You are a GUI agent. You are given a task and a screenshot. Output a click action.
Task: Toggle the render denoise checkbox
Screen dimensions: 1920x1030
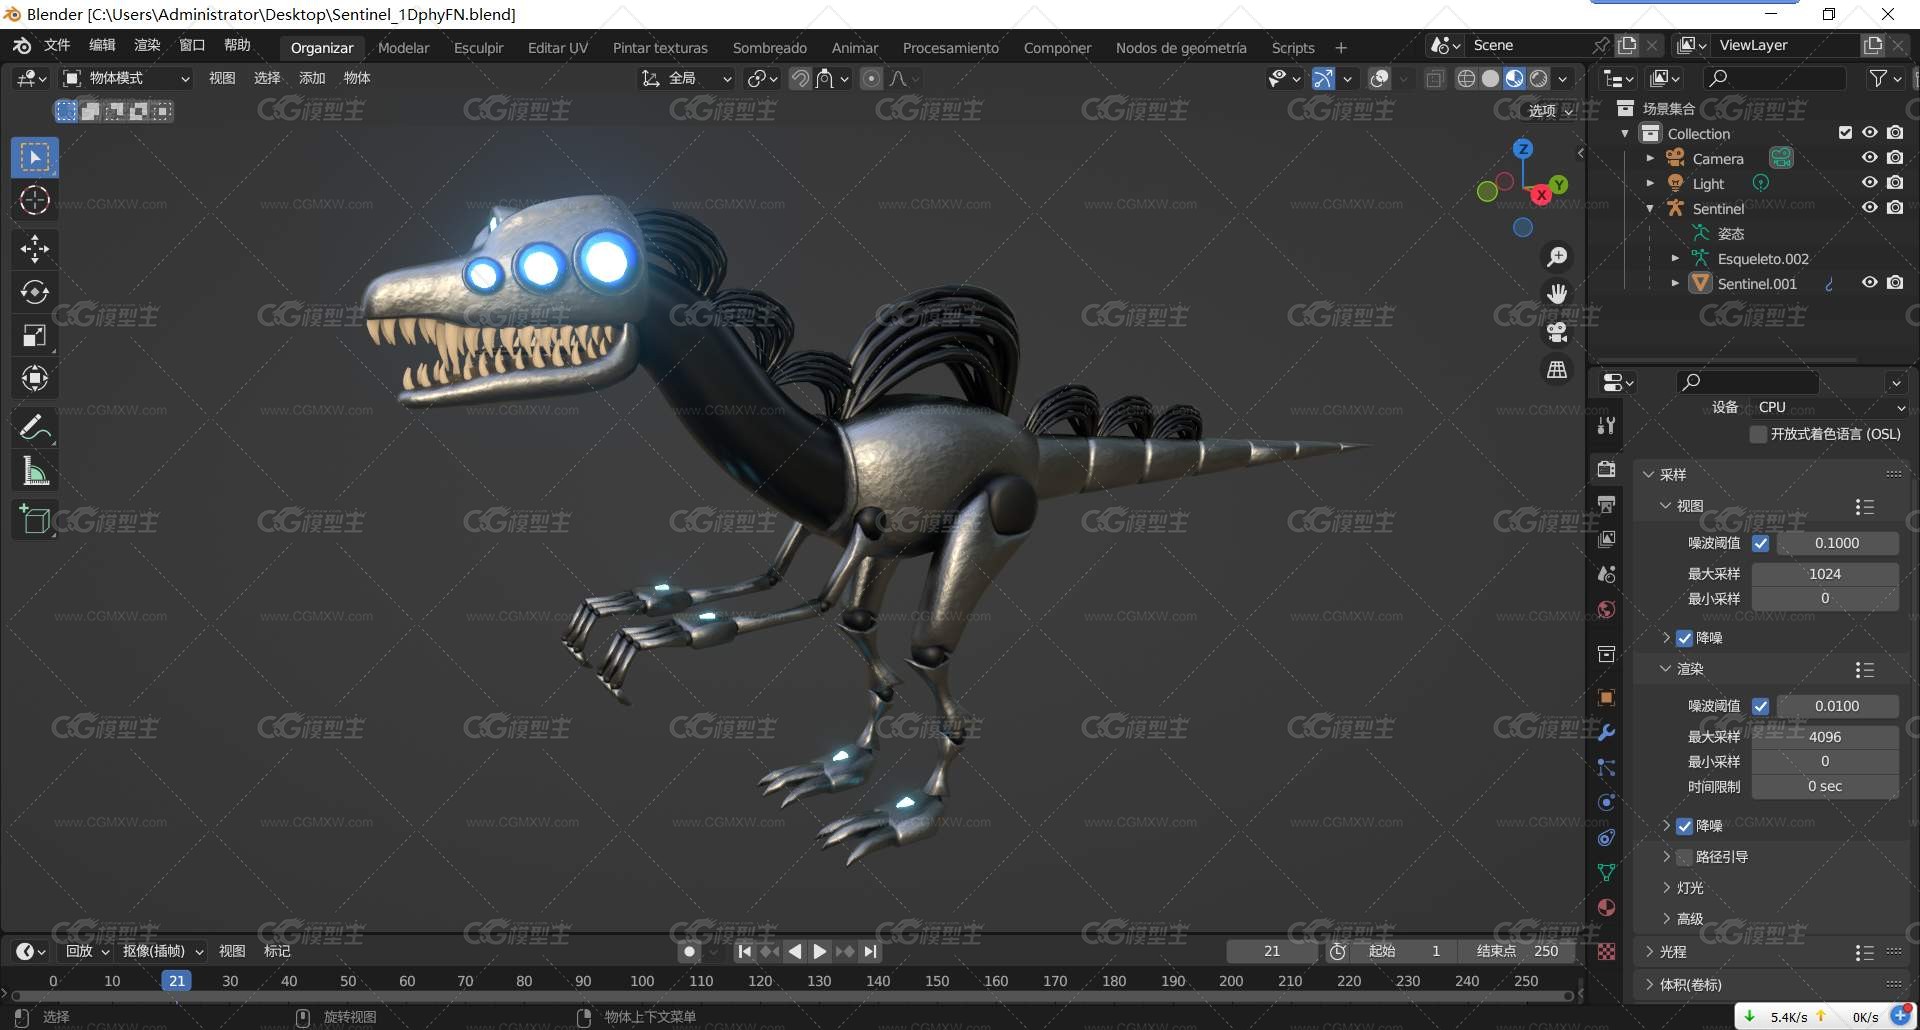tap(1684, 826)
